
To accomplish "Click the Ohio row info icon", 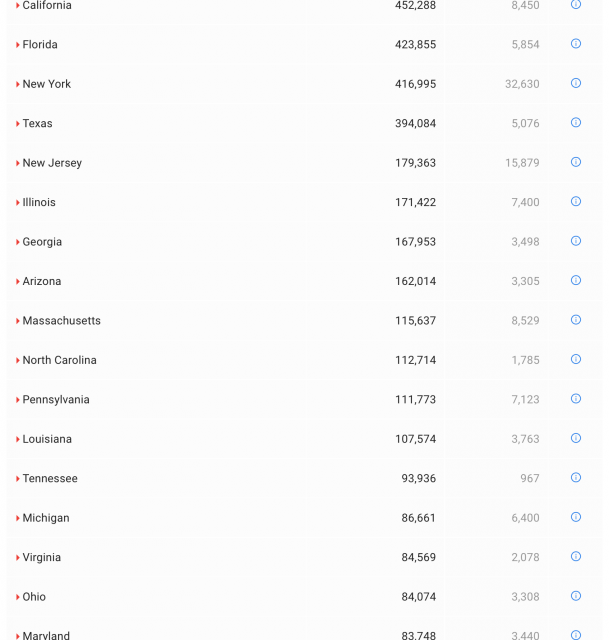I will pos(576,596).
